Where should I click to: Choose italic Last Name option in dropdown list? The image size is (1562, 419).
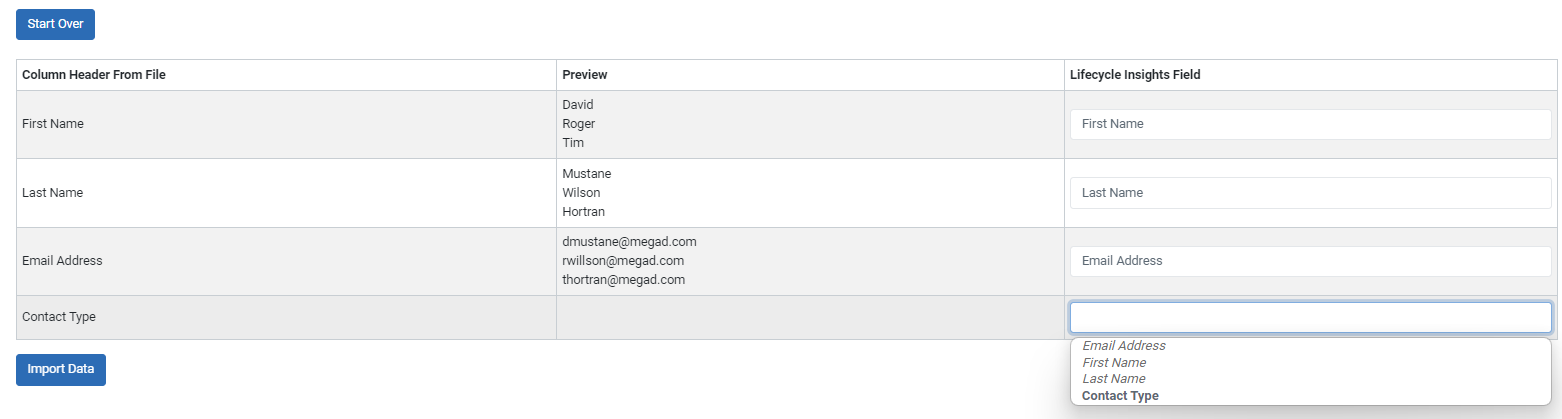1114,379
